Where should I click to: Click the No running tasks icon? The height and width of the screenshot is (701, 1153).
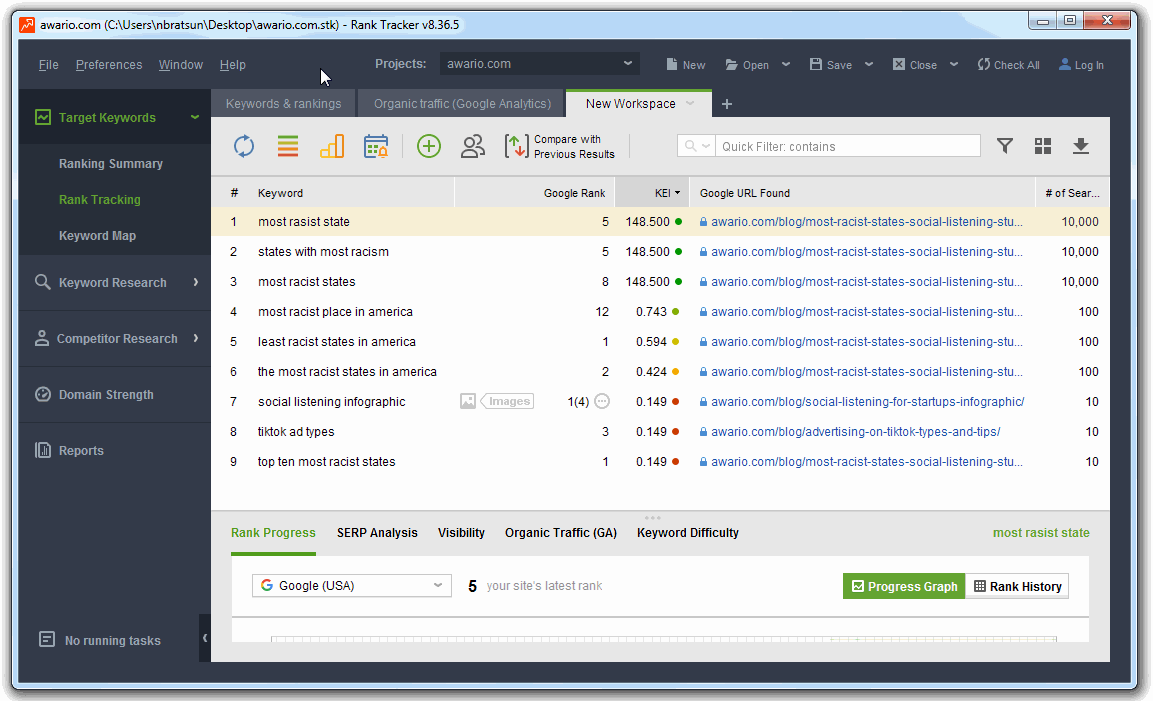[x=46, y=639]
